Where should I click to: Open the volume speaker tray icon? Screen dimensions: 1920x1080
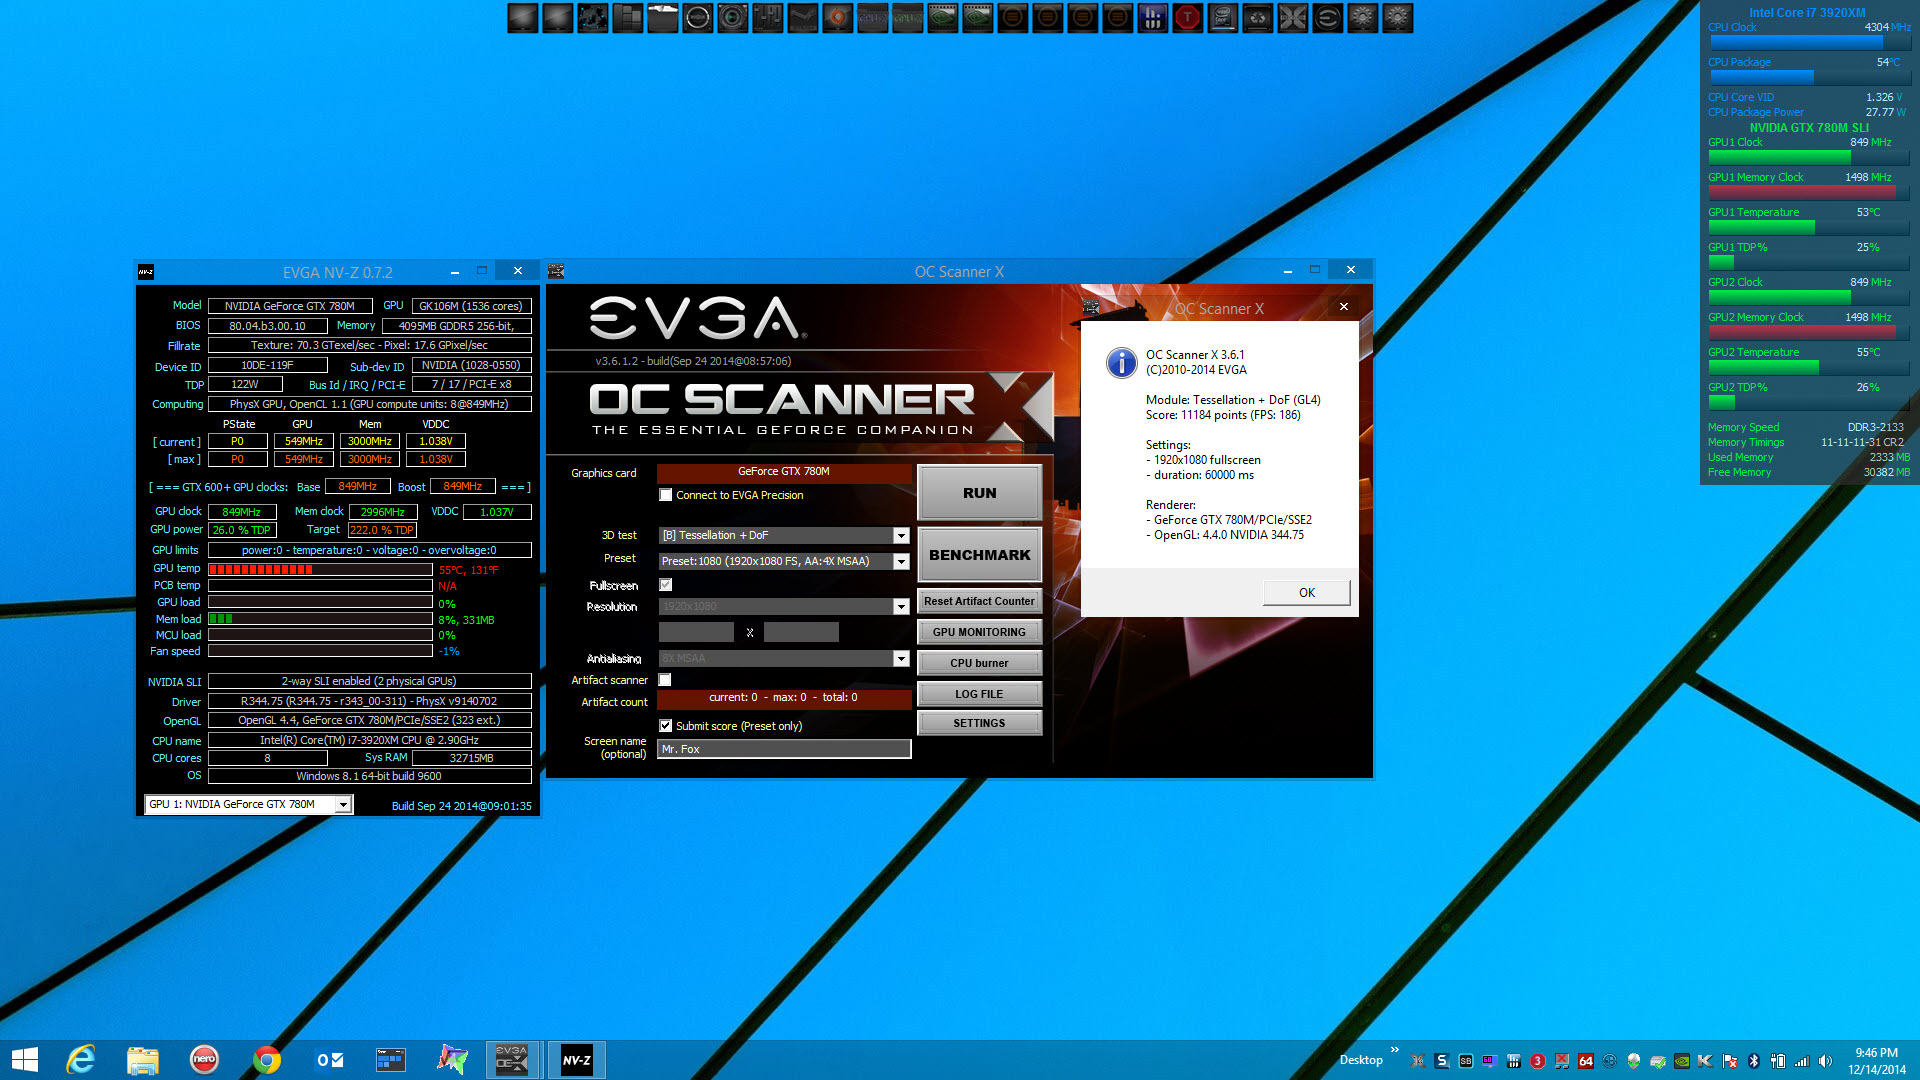click(1825, 1061)
